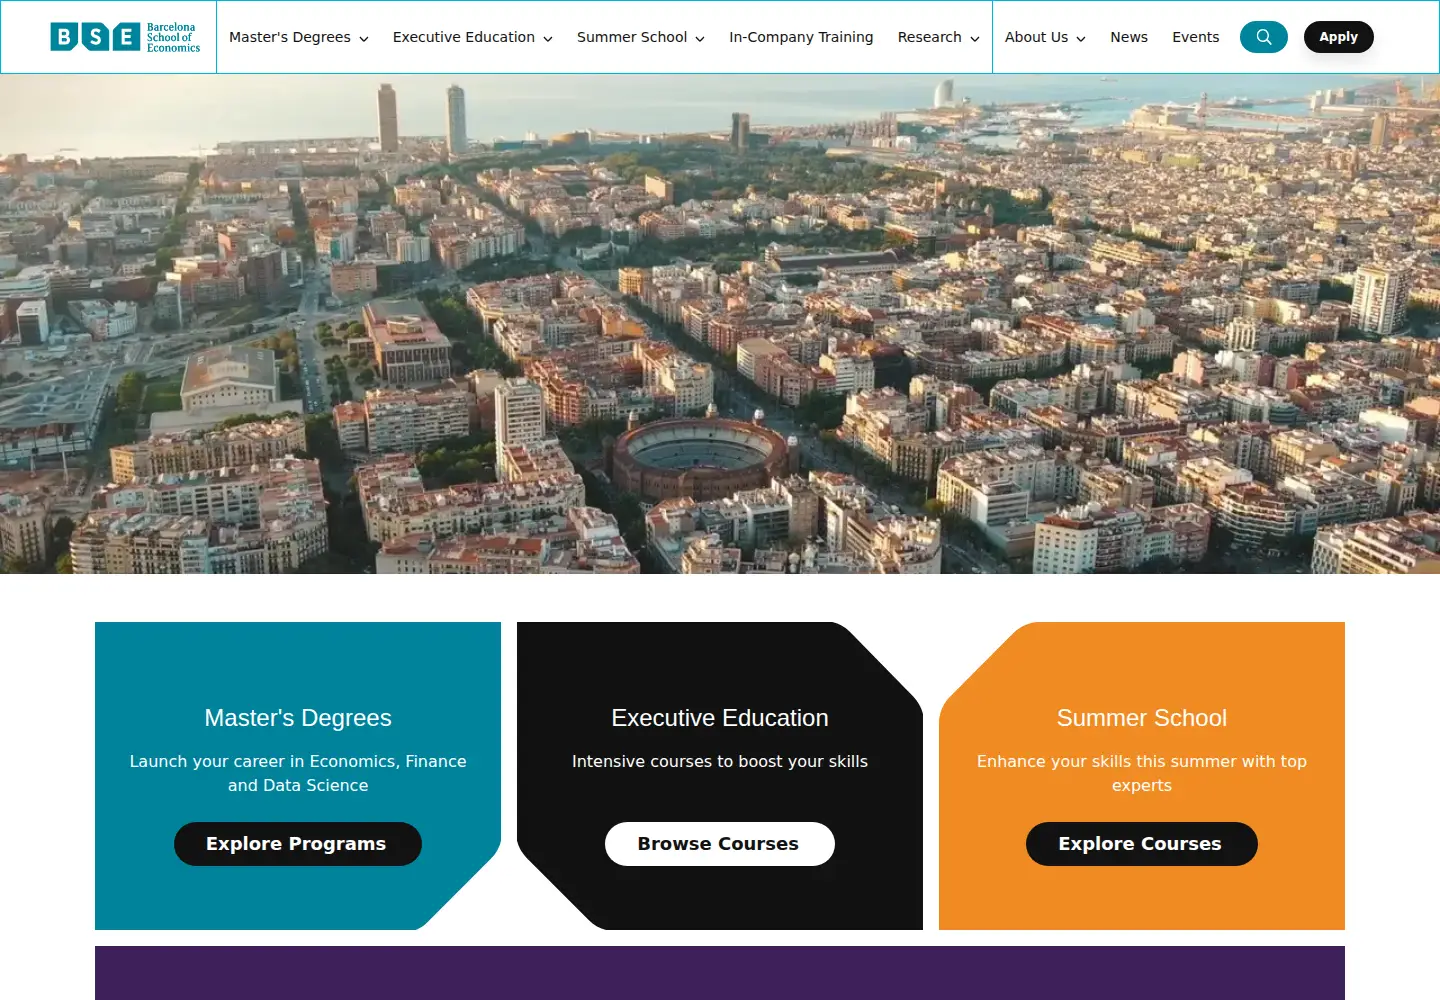
Task: Click the Explore Programs button
Action: click(x=298, y=844)
